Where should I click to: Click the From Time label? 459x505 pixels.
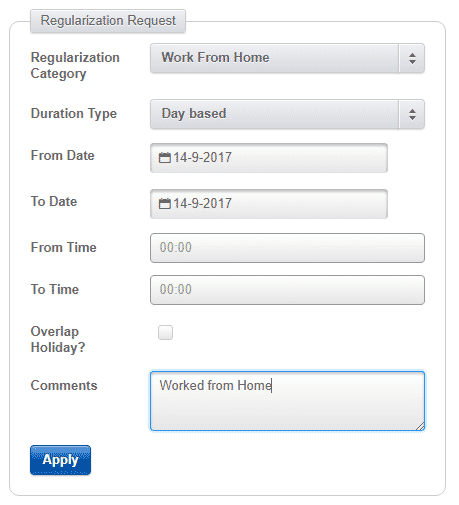(64, 247)
